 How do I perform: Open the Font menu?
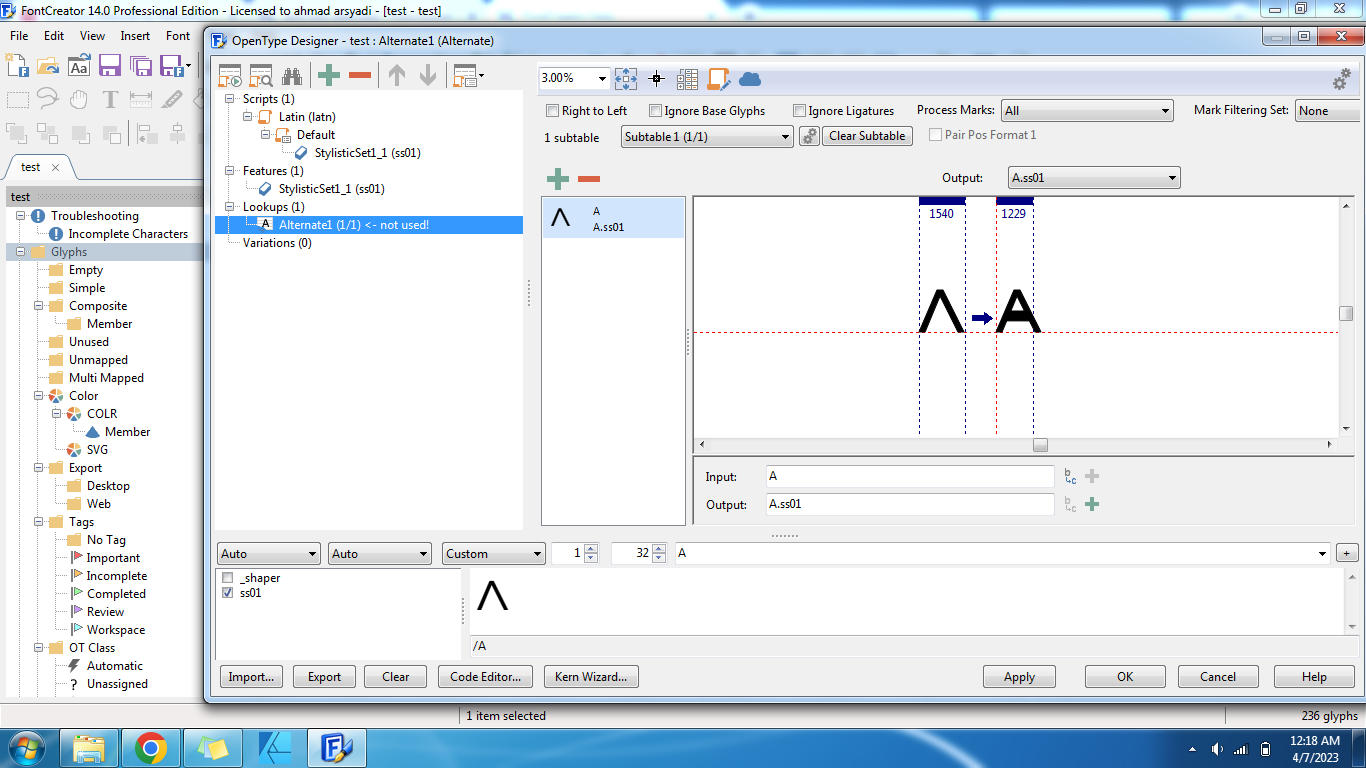coord(178,36)
